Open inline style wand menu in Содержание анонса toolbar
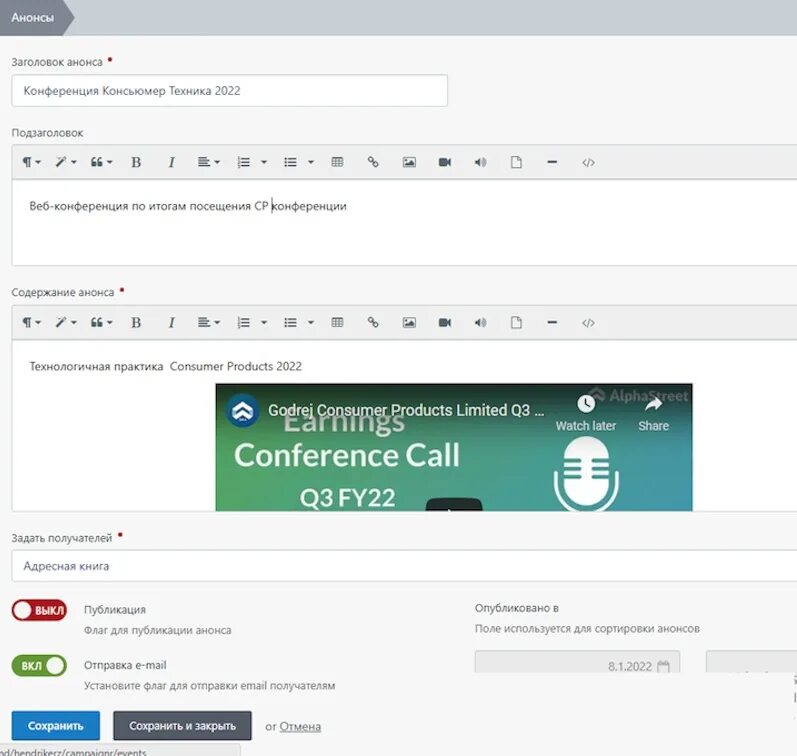 pos(66,322)
